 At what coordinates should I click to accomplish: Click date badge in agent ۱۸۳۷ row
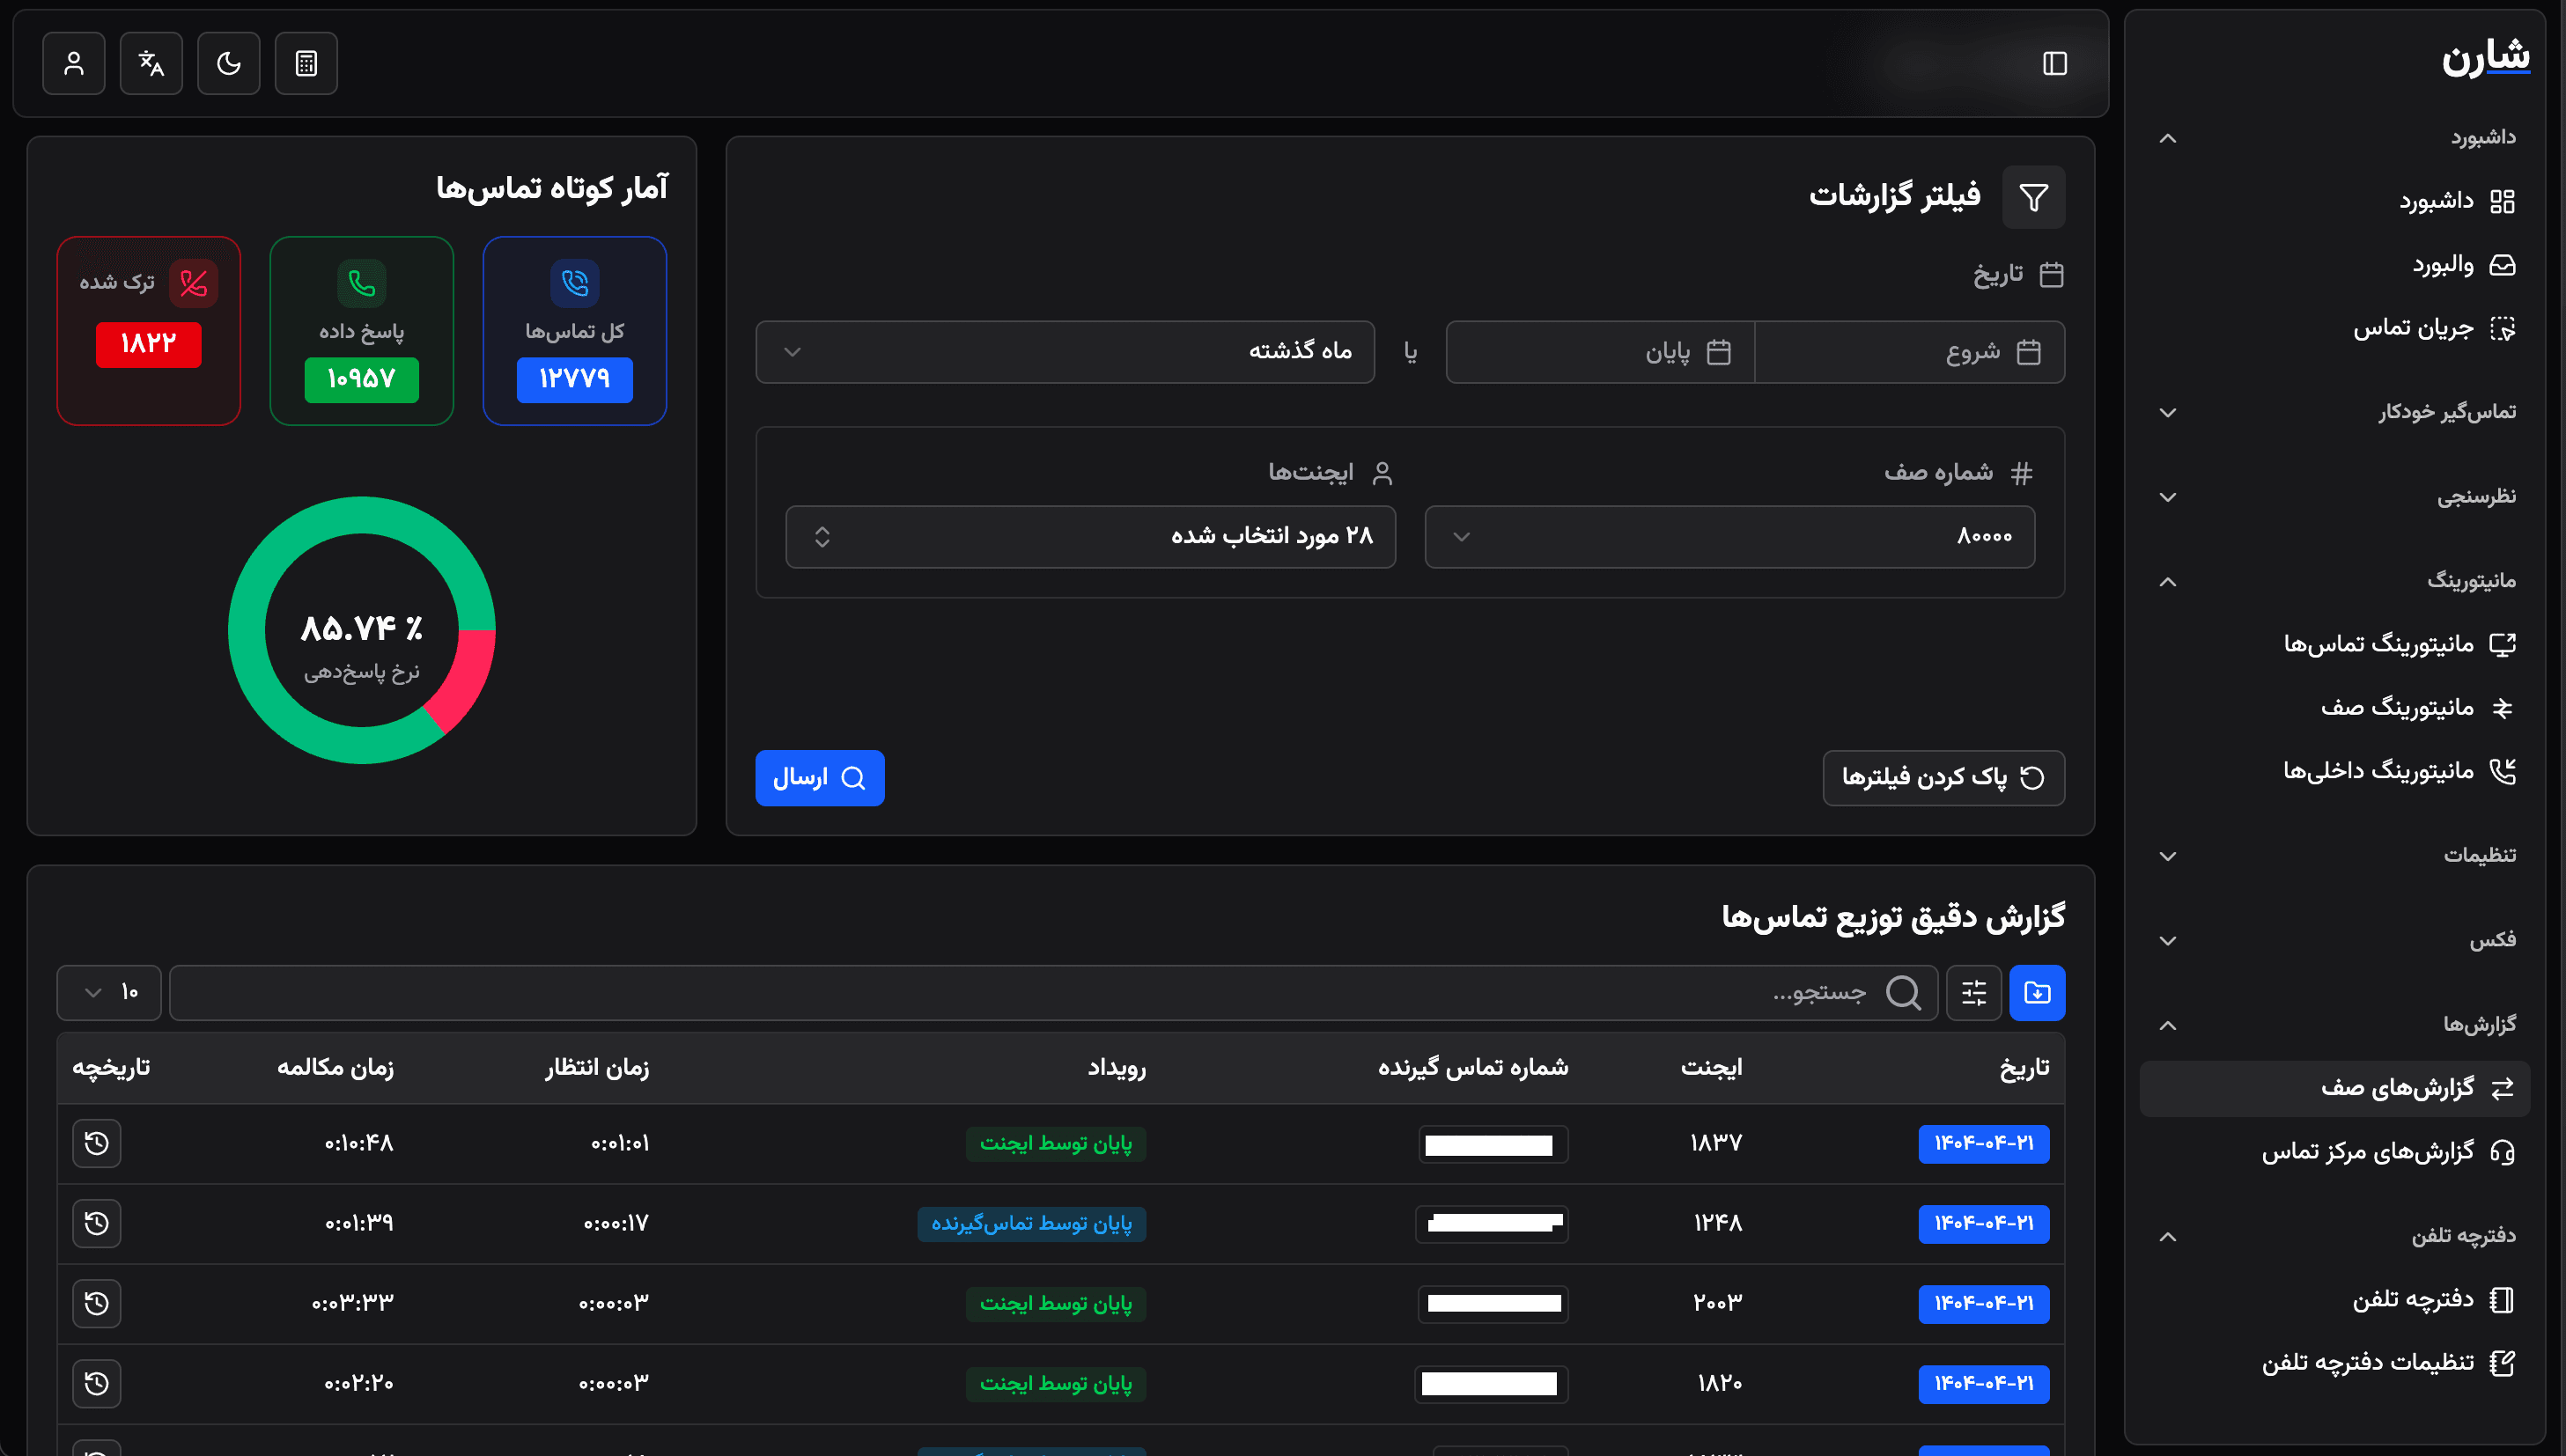tap(1984, 1144)
